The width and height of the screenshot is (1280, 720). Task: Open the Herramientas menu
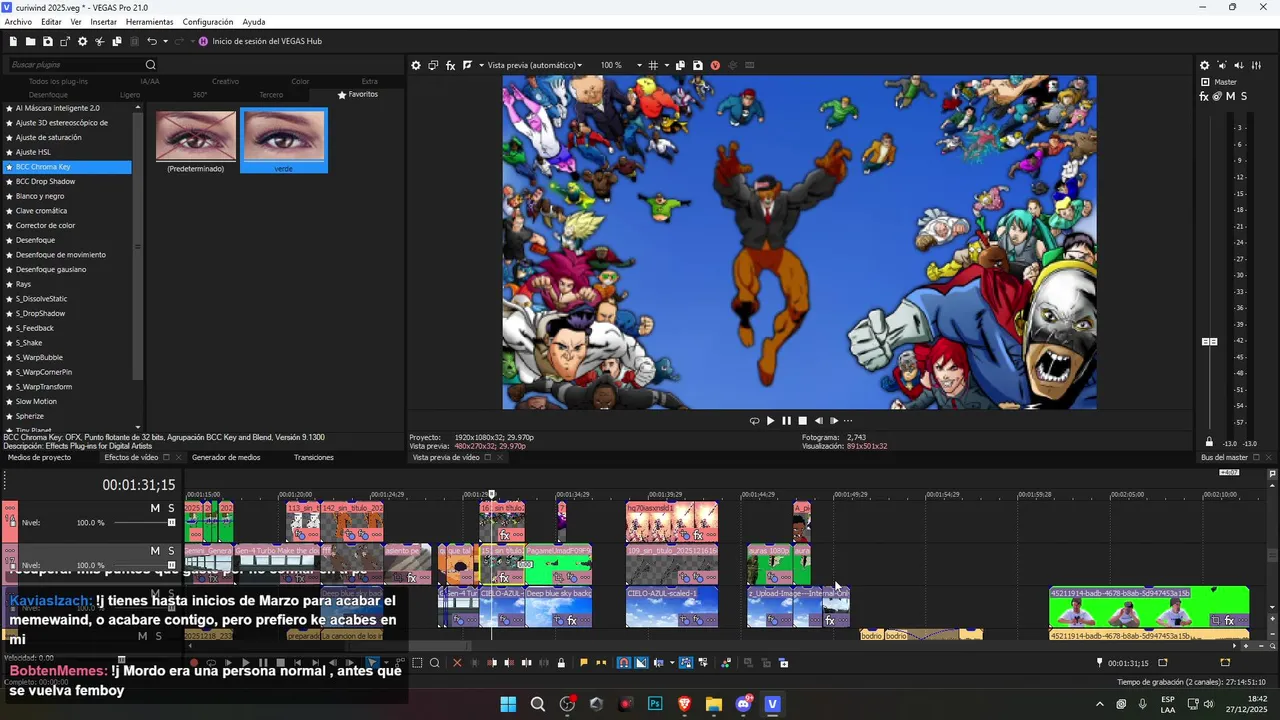pyautogui.click(x=149, y=22)
